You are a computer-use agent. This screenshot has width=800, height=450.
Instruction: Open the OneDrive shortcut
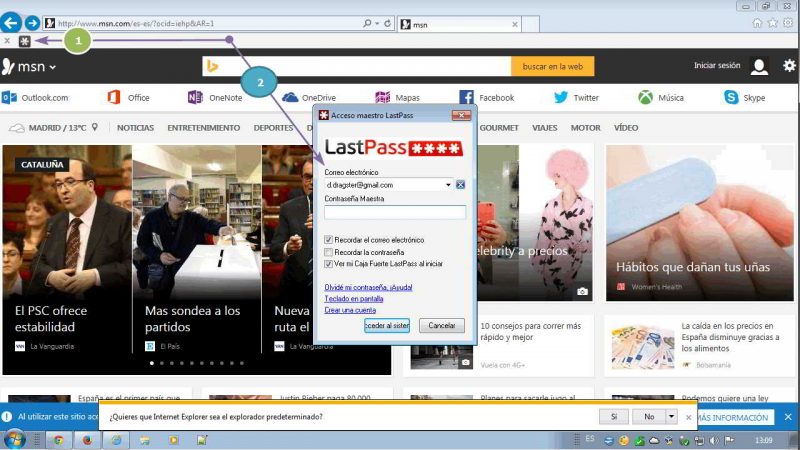click(309, 97)
